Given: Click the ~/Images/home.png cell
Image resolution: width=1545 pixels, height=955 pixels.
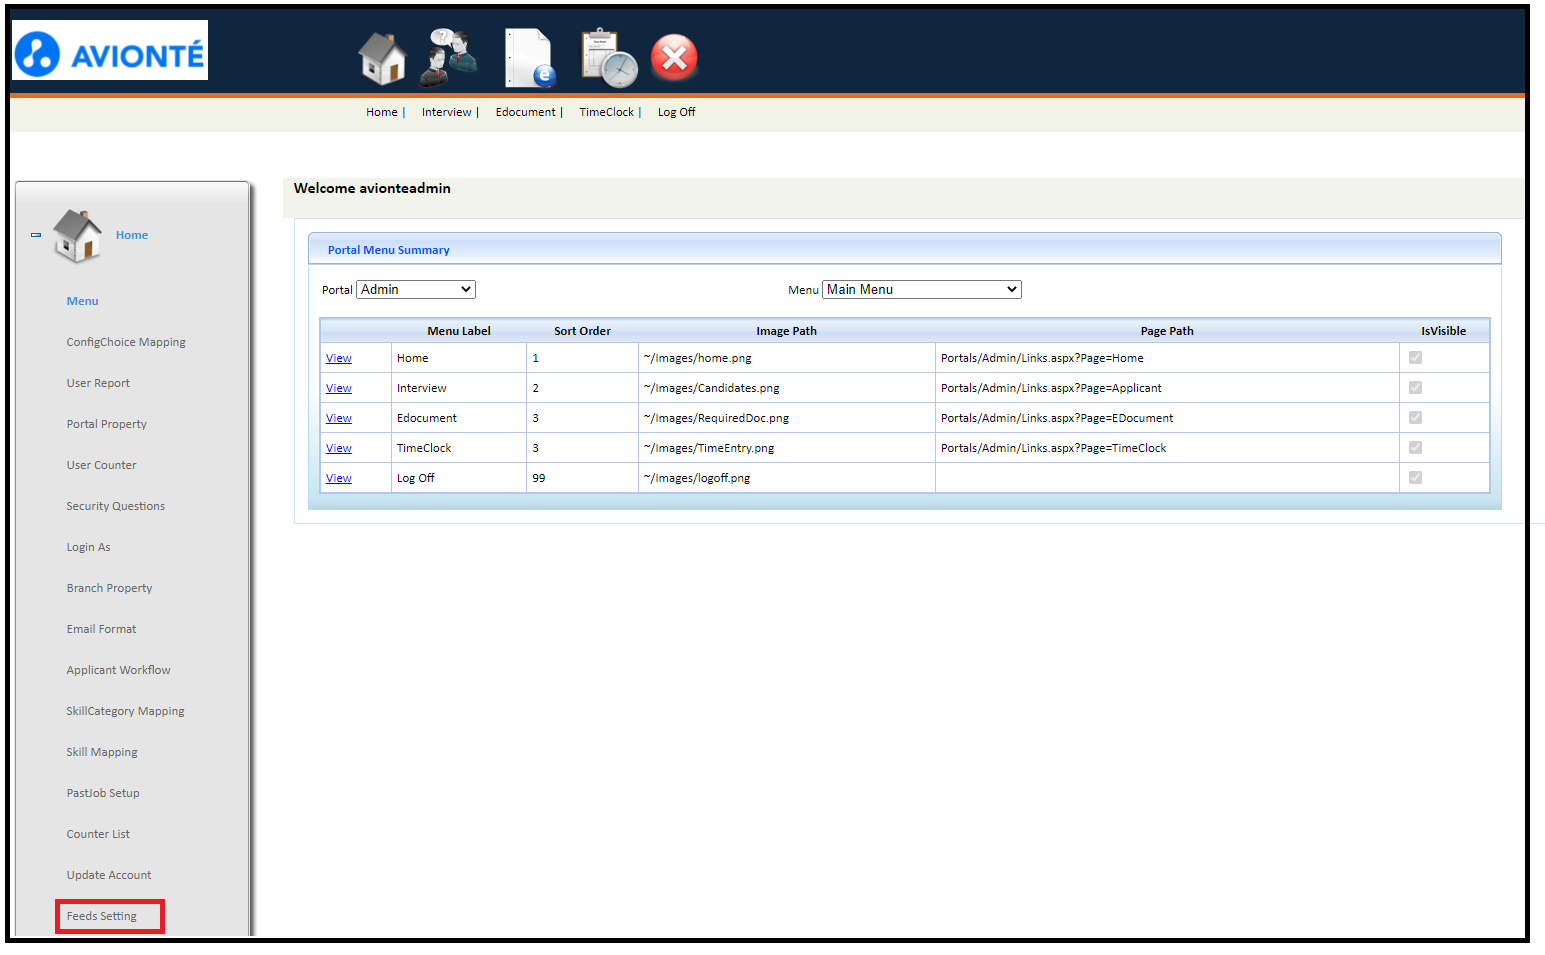Looking at the screenshot, I should pos(786,358).
